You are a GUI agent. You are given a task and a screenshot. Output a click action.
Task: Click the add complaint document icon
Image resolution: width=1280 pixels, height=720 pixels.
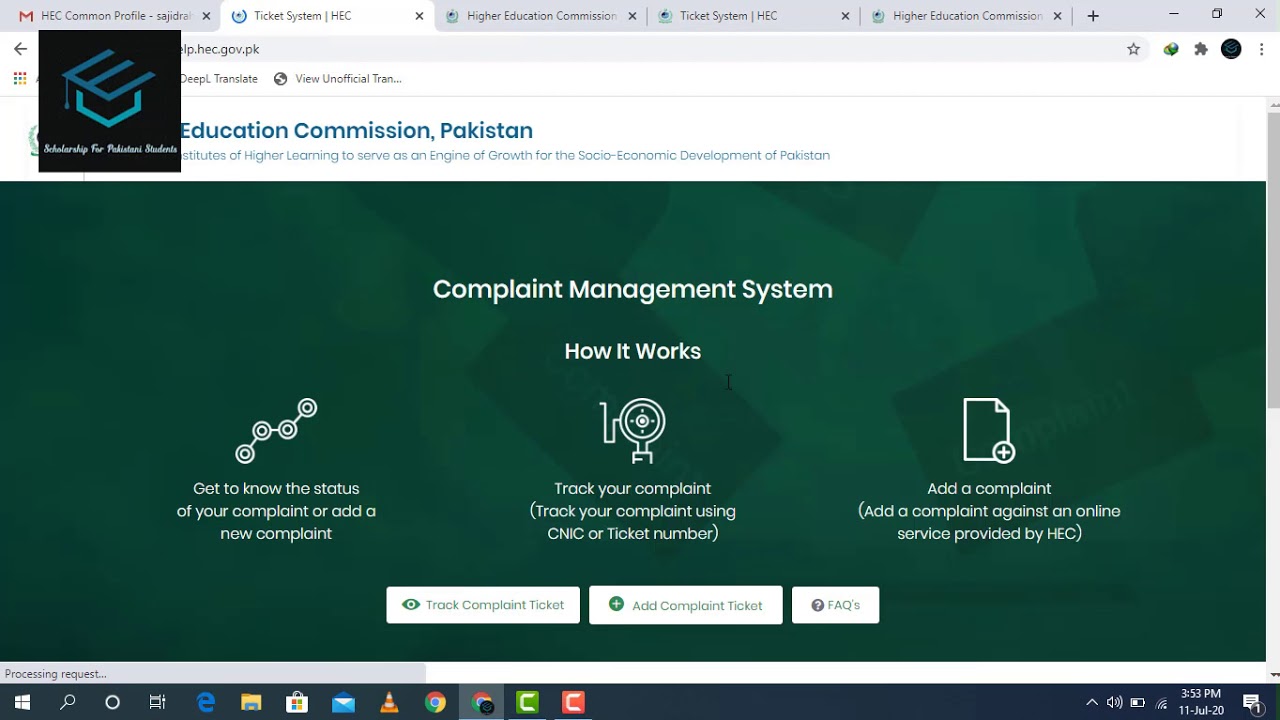(988, 431)
